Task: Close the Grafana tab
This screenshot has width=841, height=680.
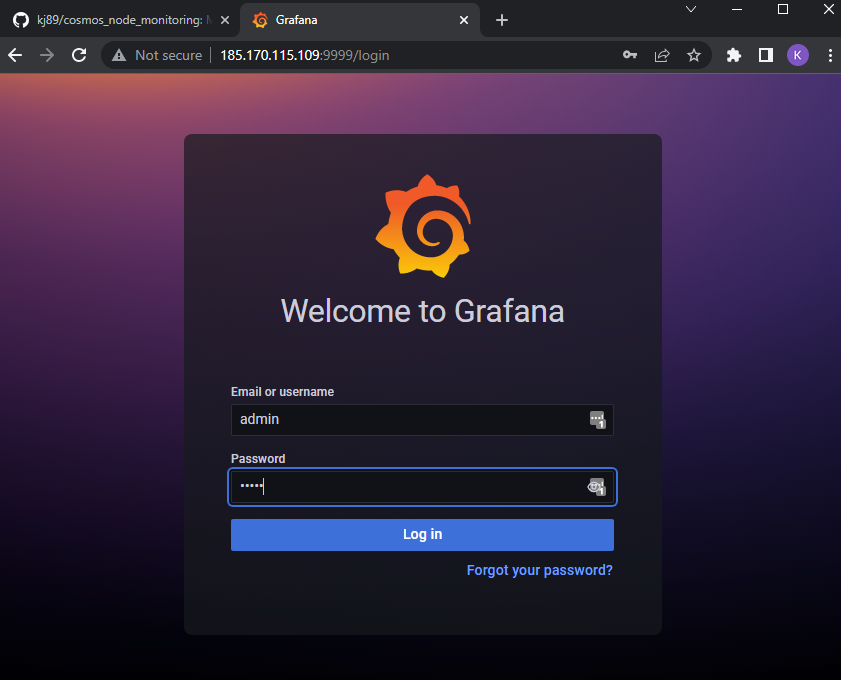Action: 463,20
